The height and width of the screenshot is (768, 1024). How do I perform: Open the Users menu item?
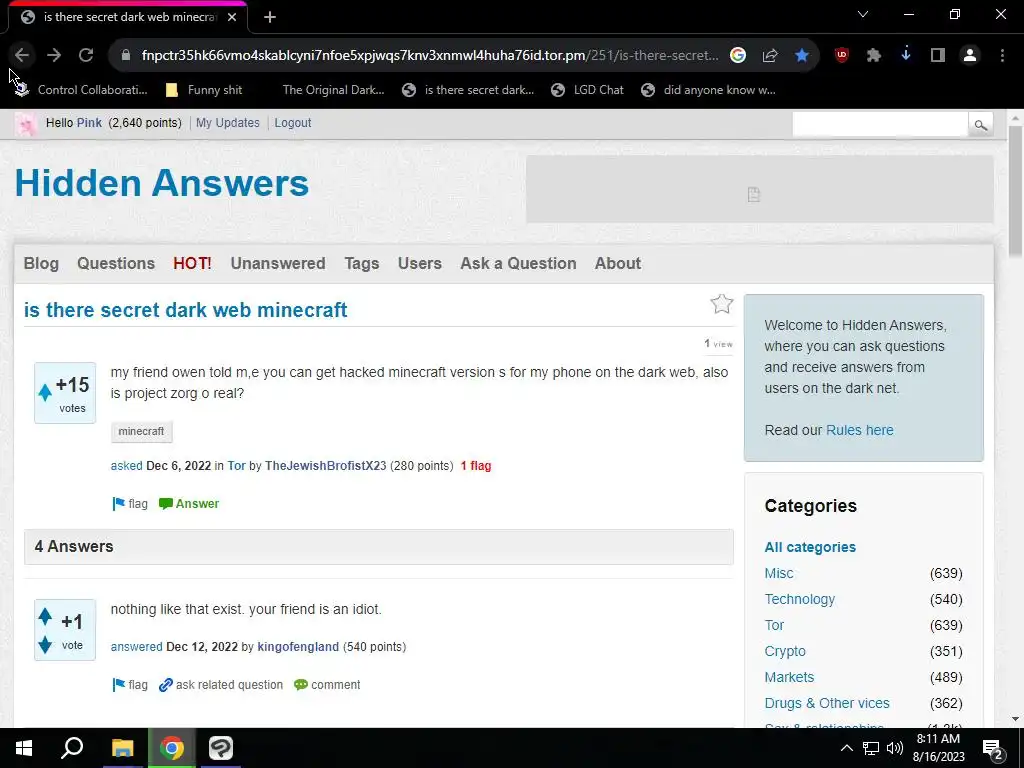(x=420, y=263)
